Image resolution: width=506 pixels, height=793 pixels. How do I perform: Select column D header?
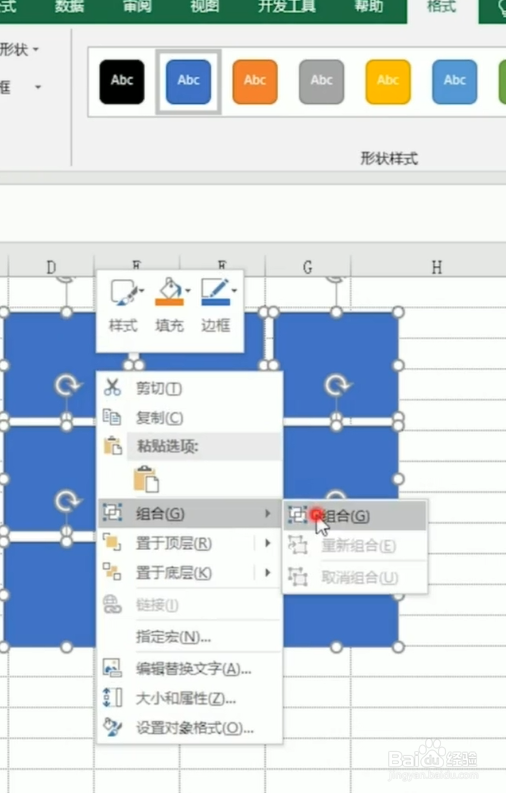(51, 267)
